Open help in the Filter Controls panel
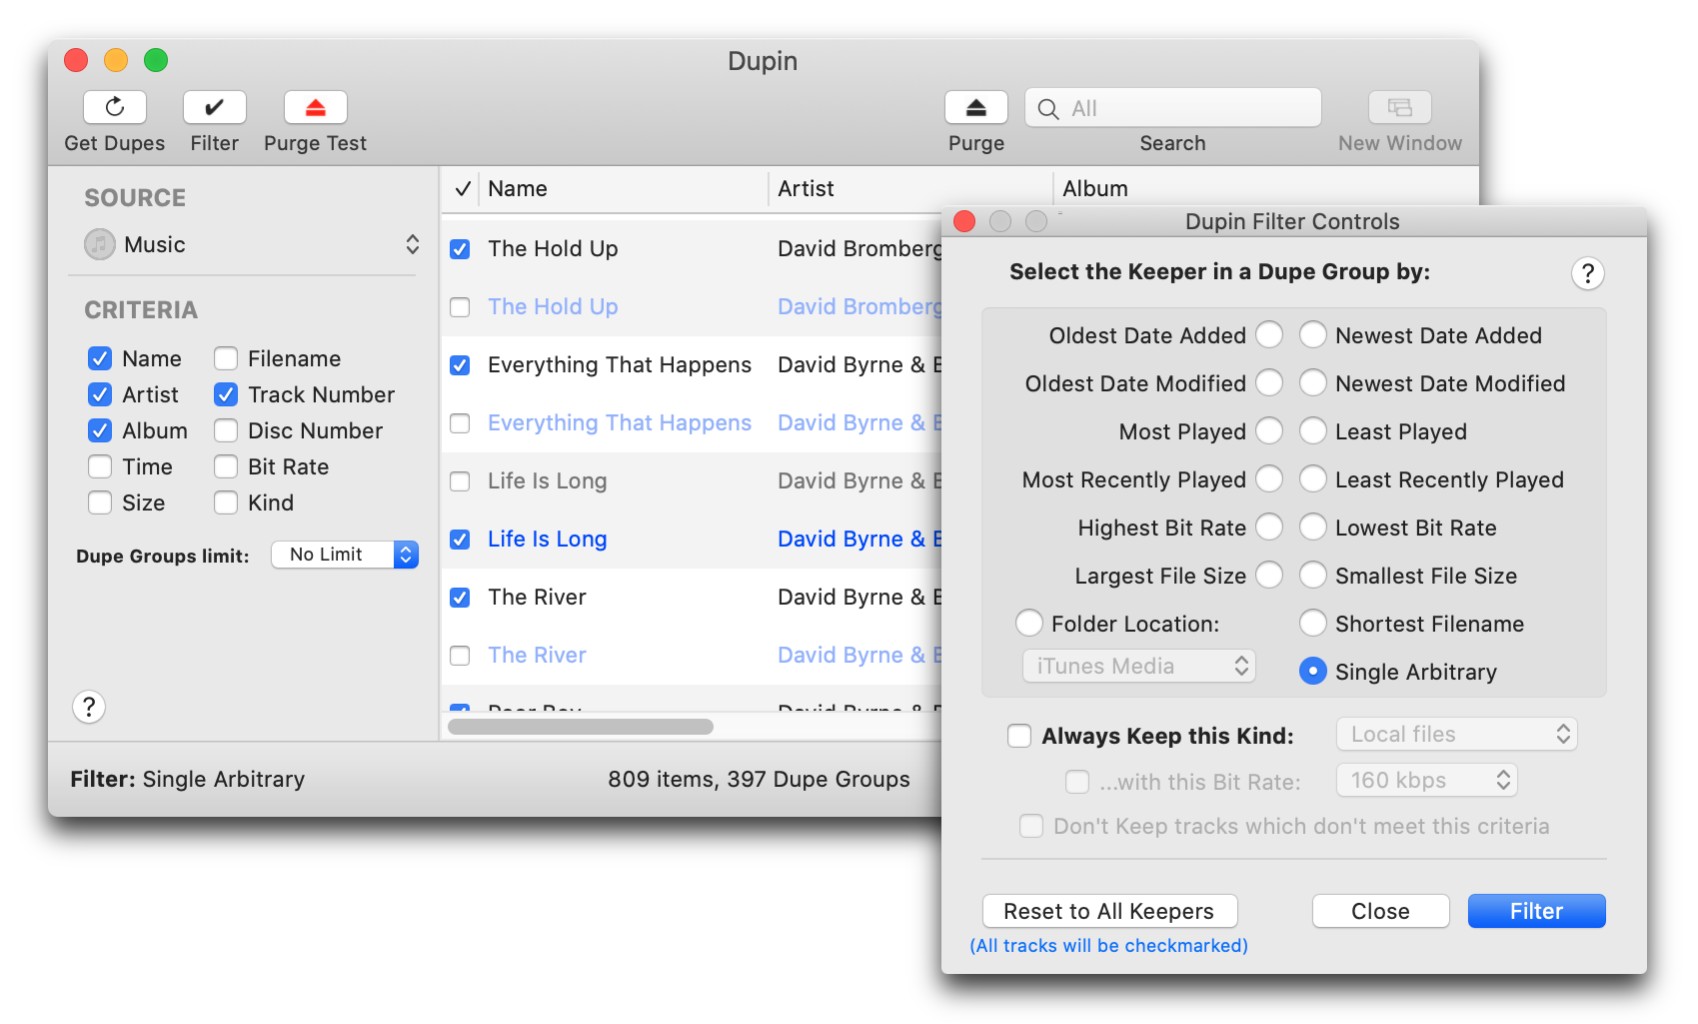The height and width of the screenshot is (1024, 1698). pos(1587,273)
